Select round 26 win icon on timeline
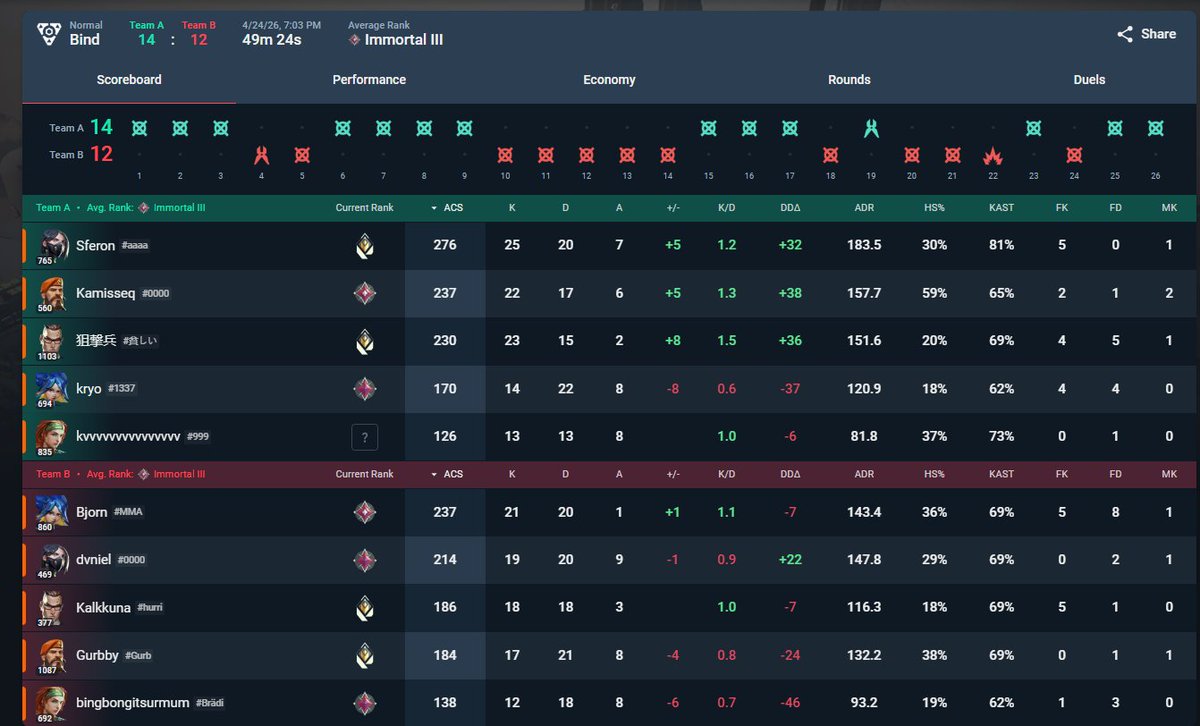Screen dimensions: 1200x726 click(x=1155, y=128)
